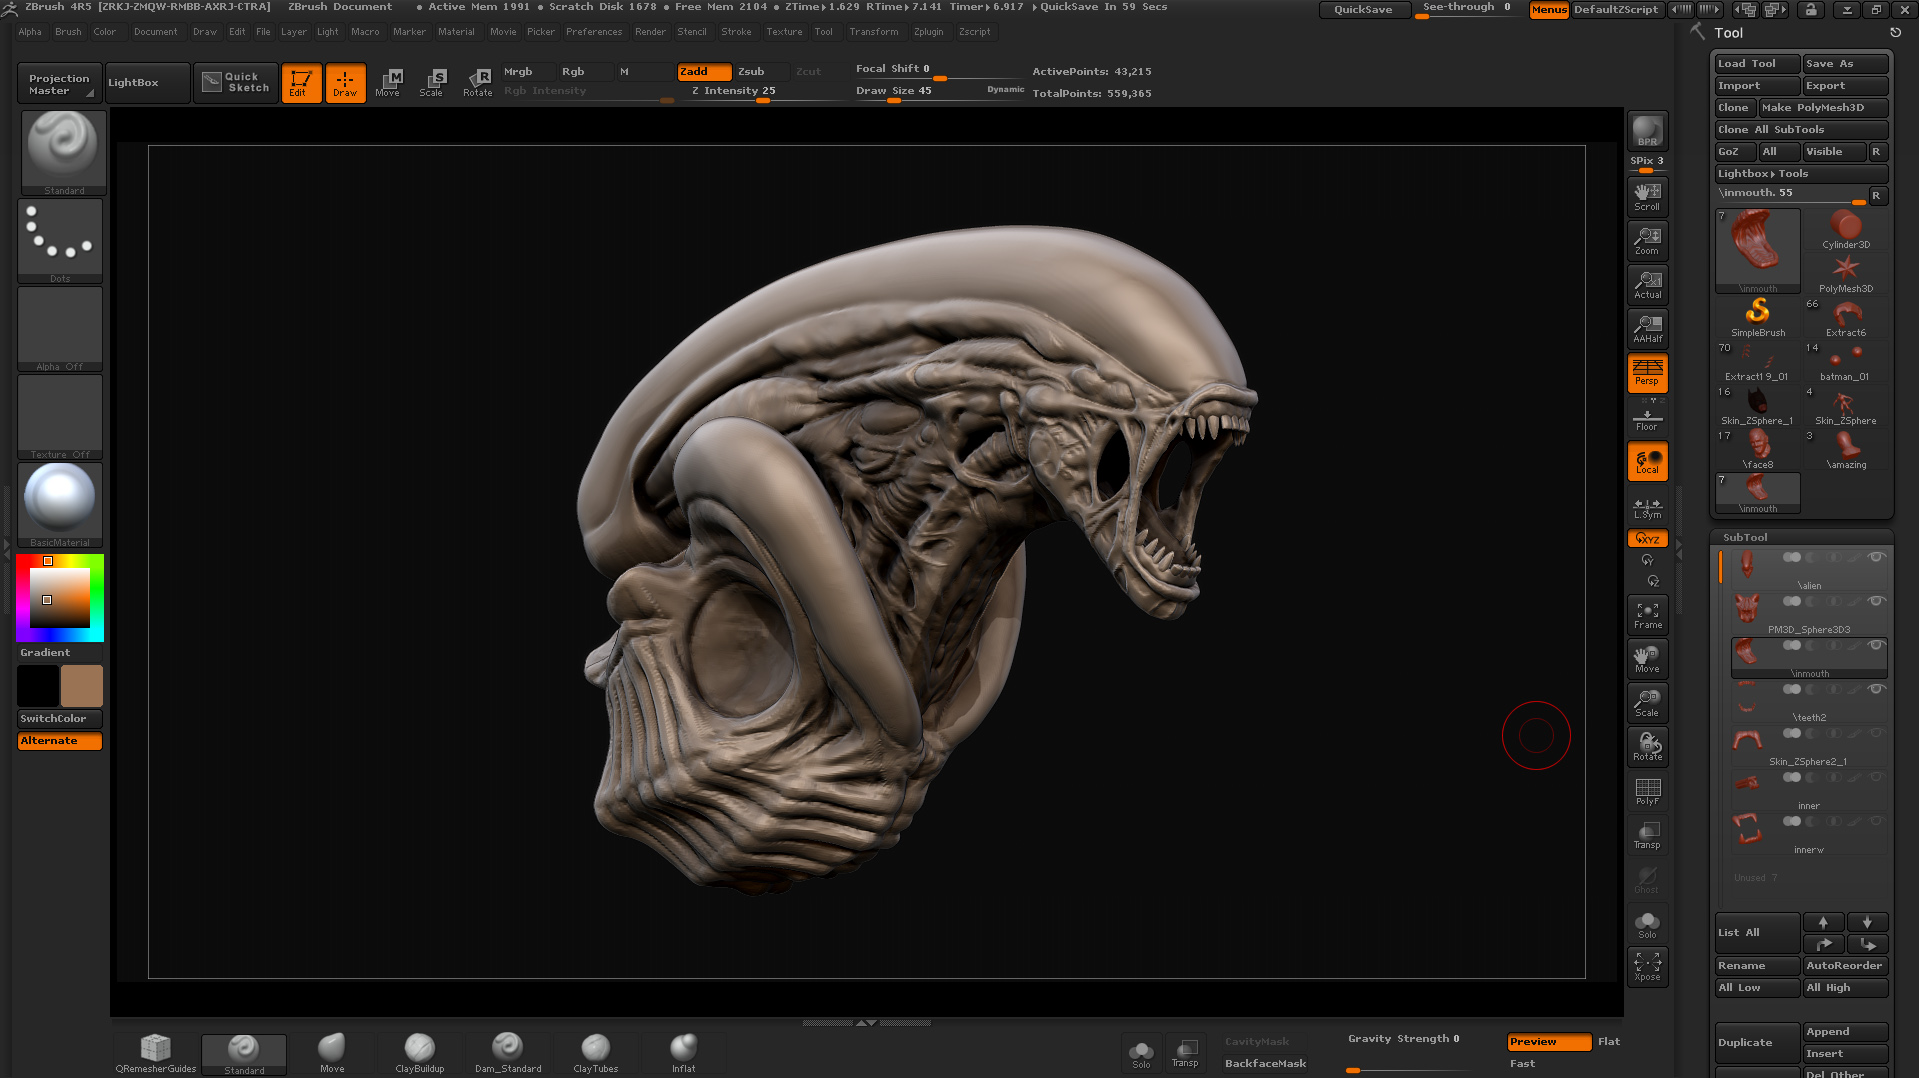Click the right-shelf Scale view icon
This screenshot has width=1919, height=1078.
[1647, 703]
